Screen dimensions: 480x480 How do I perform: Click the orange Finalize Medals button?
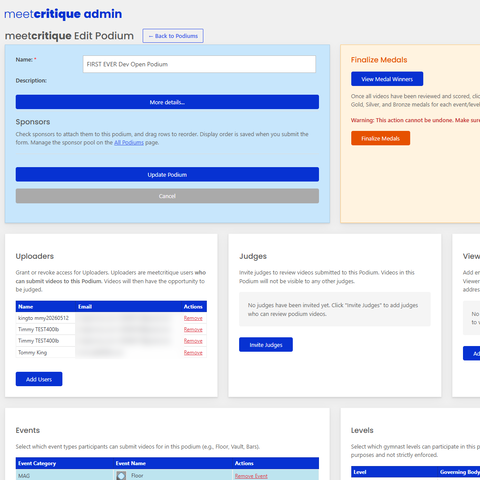point(380,138)
